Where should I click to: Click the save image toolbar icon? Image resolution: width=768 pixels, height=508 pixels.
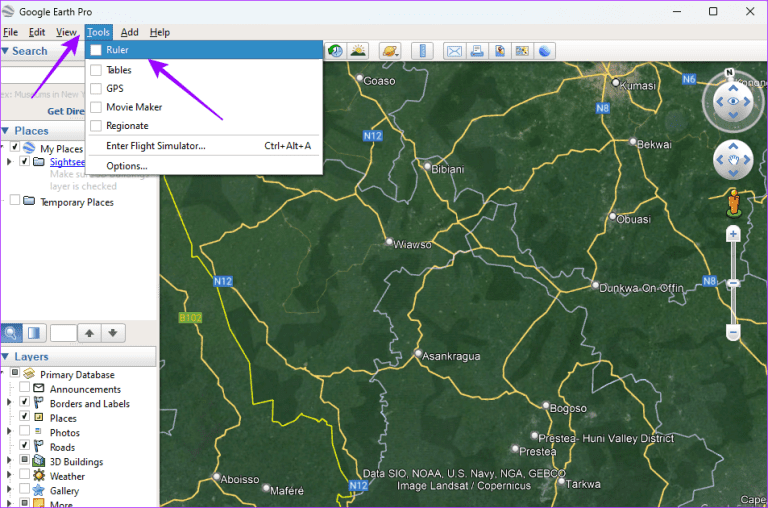point(500,51)
